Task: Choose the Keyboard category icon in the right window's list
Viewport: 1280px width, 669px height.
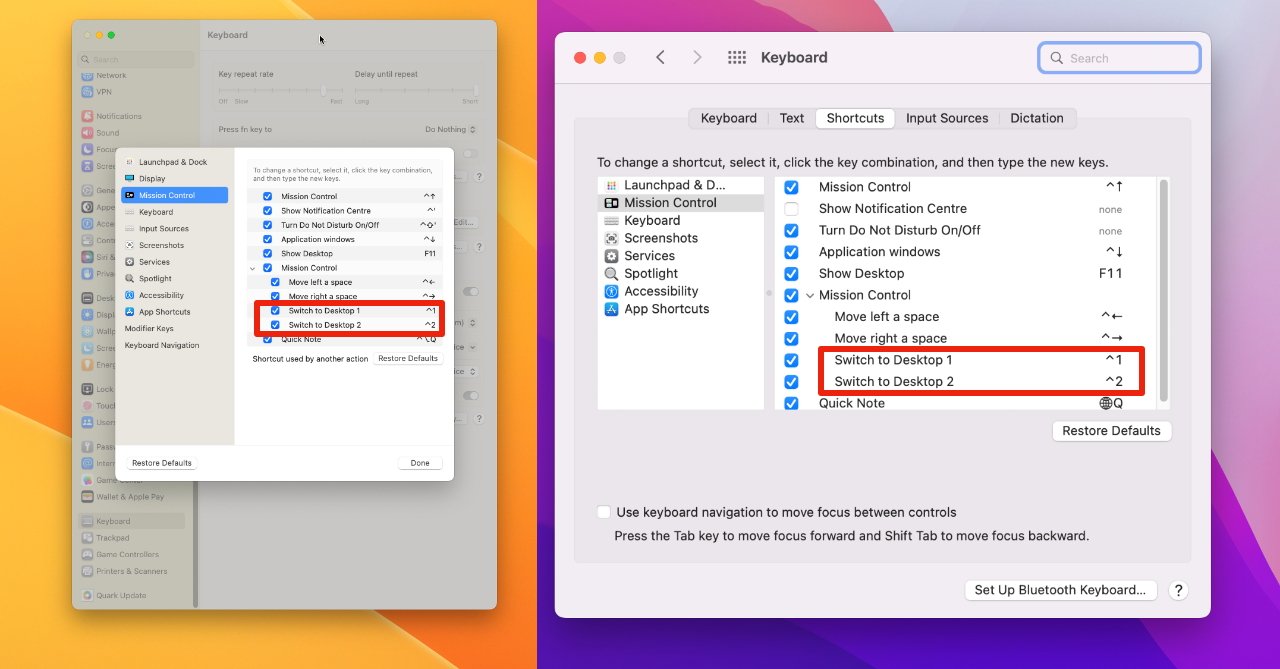Action: click(612, 221)
